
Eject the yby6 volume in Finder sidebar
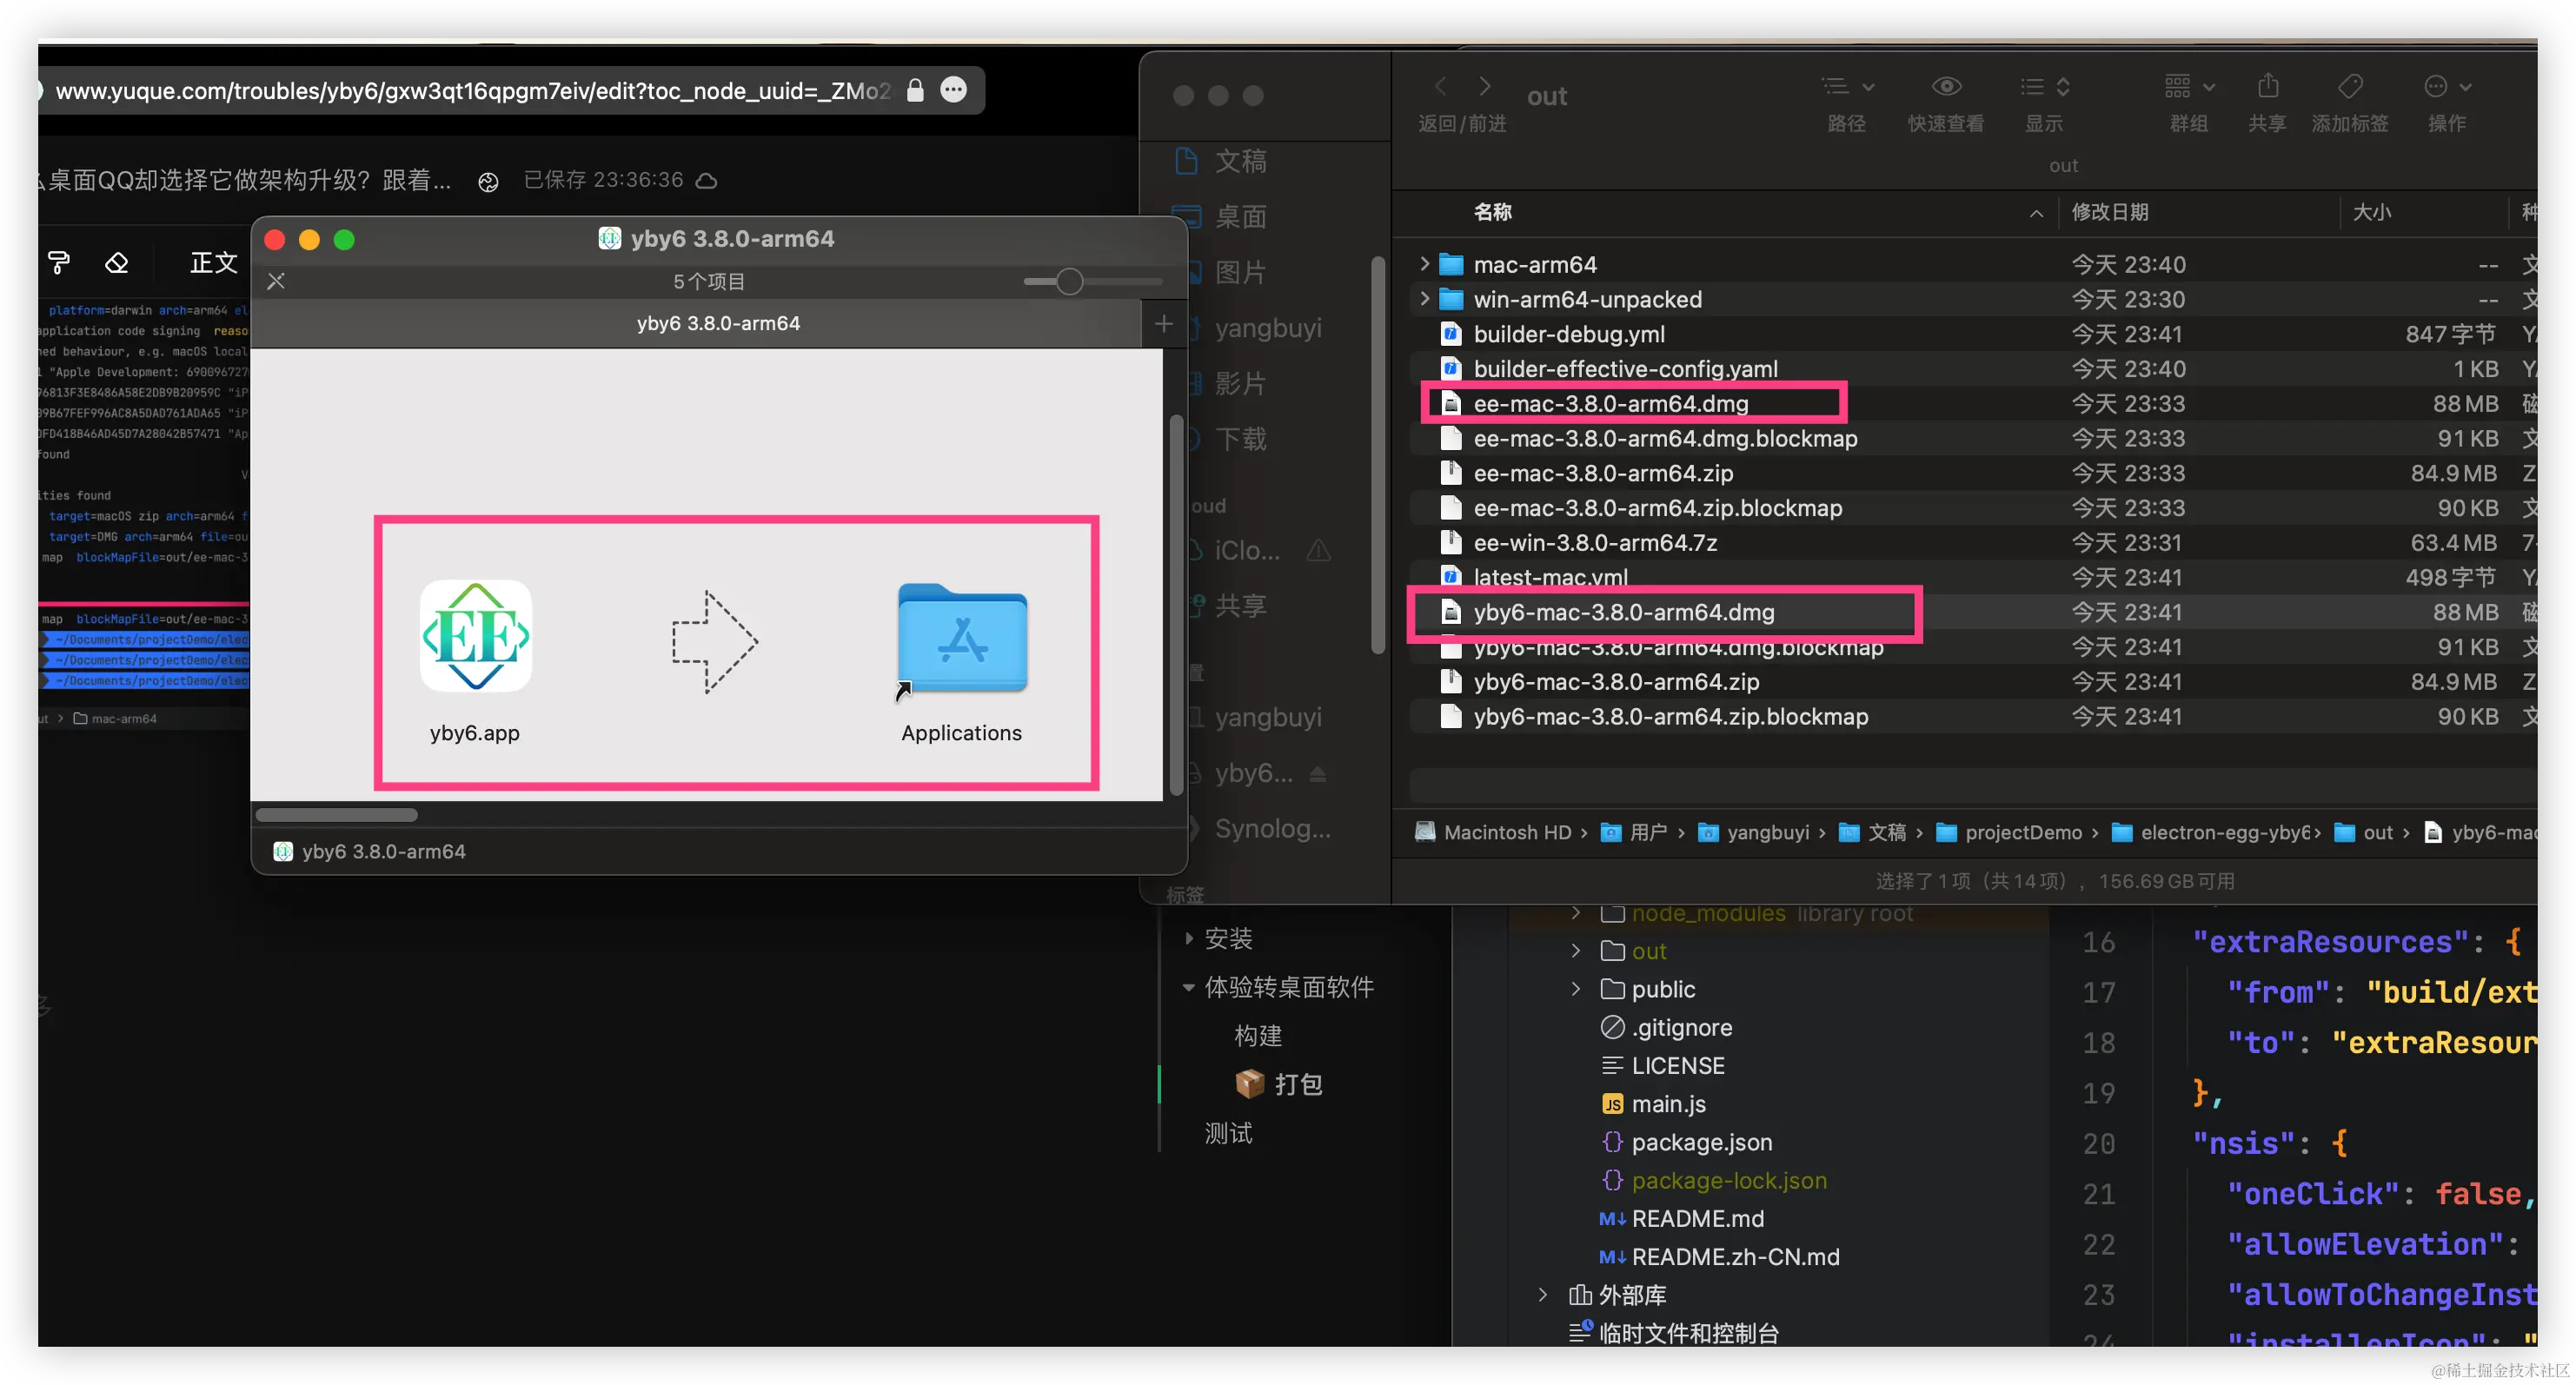tap(1318, 774)
